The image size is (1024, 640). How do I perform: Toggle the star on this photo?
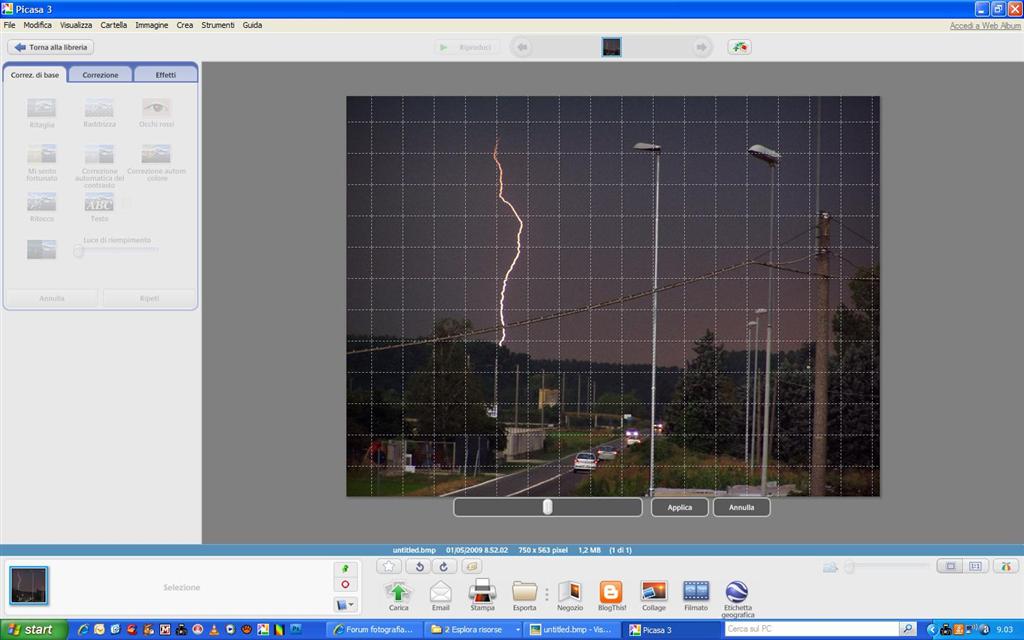pos(390,567)
